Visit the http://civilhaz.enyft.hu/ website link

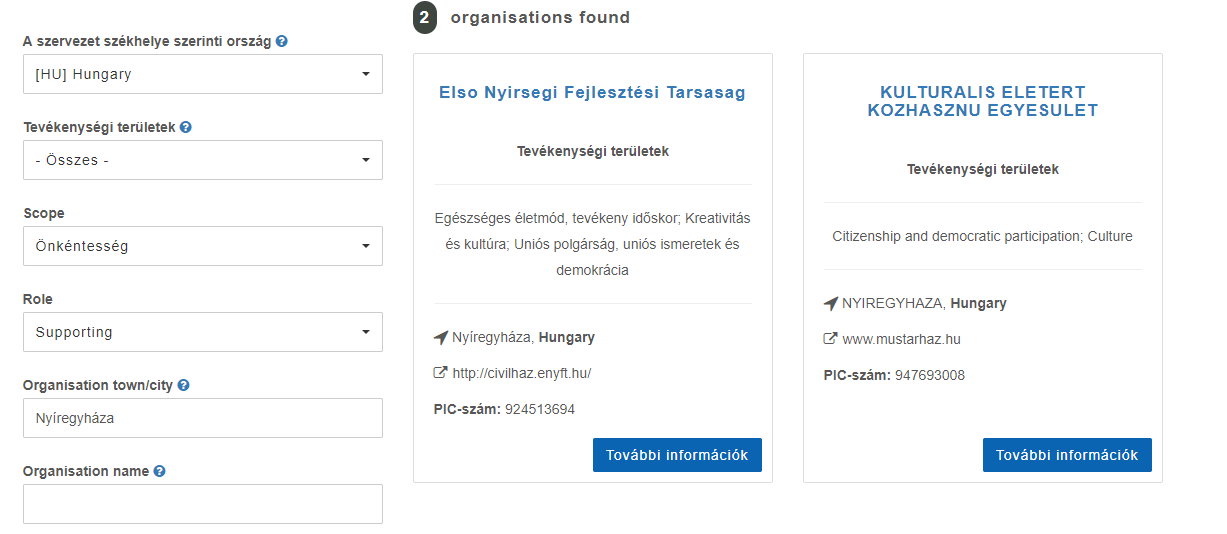click(522, 373)
